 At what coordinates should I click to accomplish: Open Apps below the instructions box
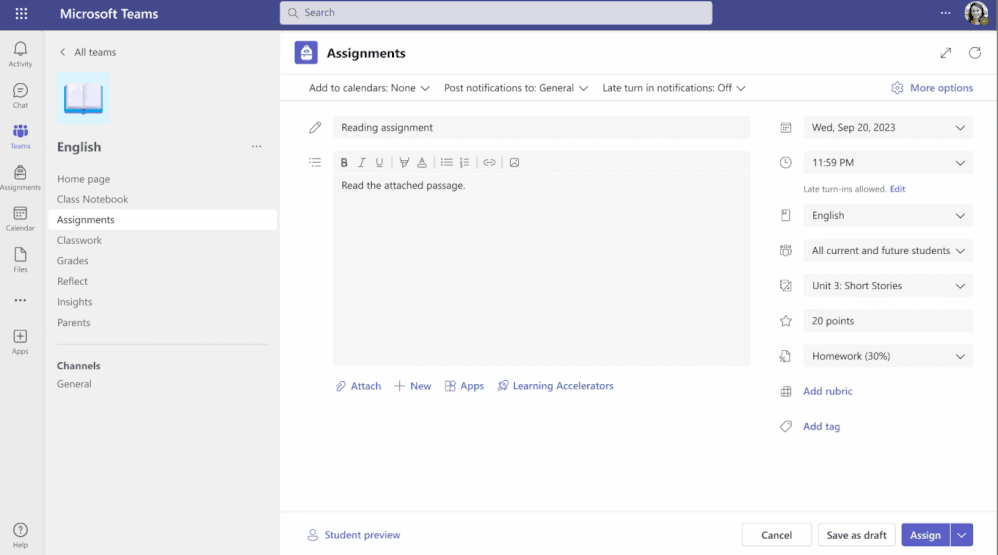[464, 386]
